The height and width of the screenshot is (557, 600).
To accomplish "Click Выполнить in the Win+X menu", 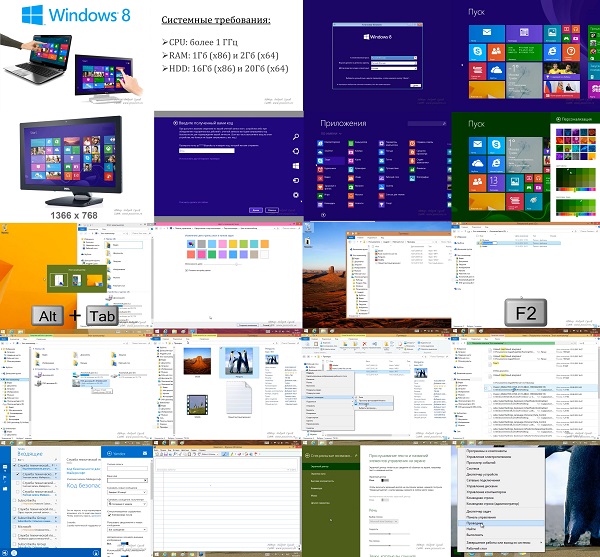I will click(x=474, y=535).
